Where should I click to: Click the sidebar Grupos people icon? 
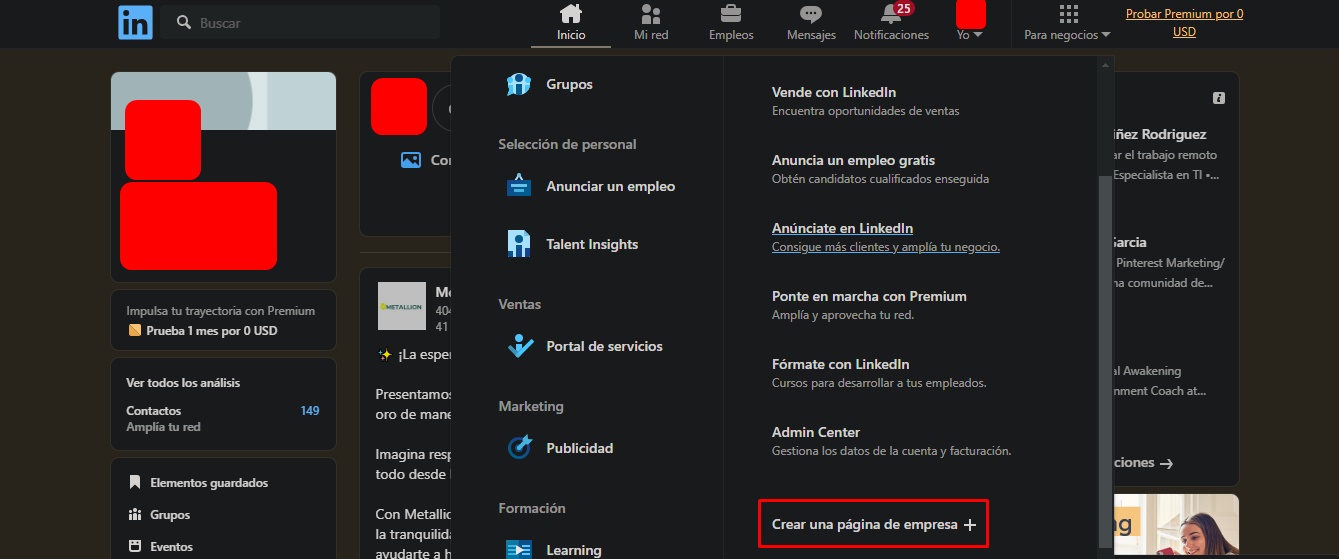click(x=135, y=515)
